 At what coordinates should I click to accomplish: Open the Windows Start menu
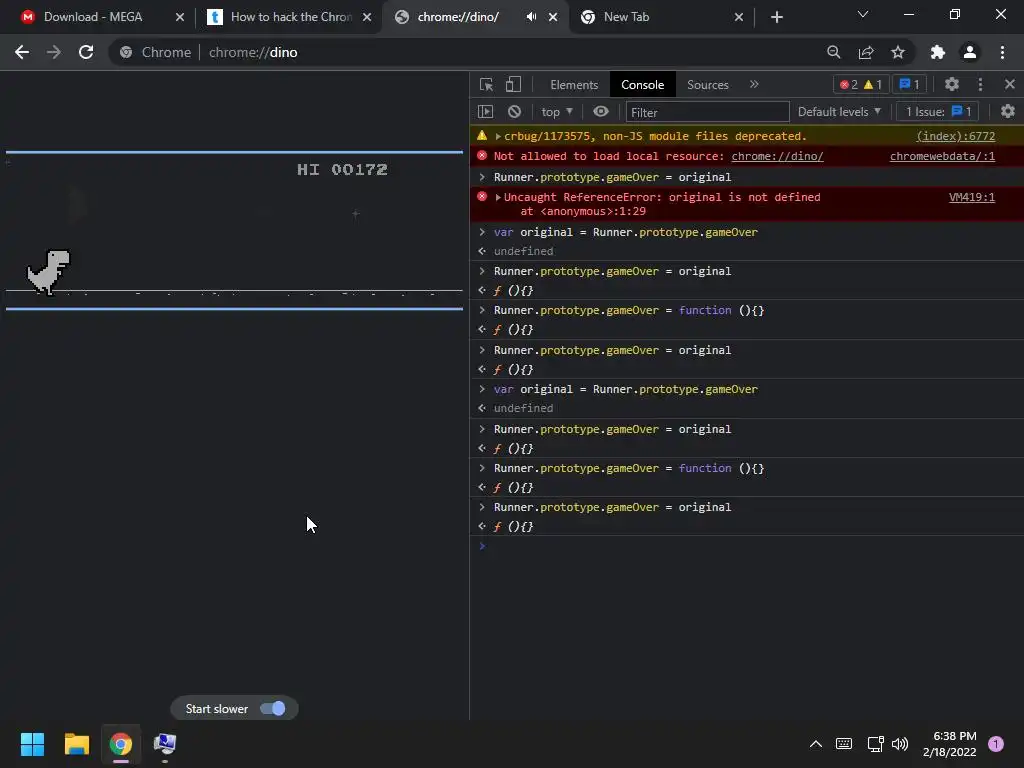coord(32,744)
